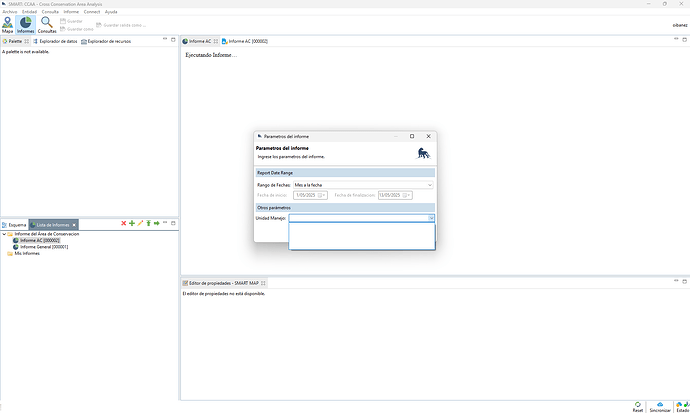Click the green right-arrow run report icon
Screen dimensions: 690x413
pos(157,223)
